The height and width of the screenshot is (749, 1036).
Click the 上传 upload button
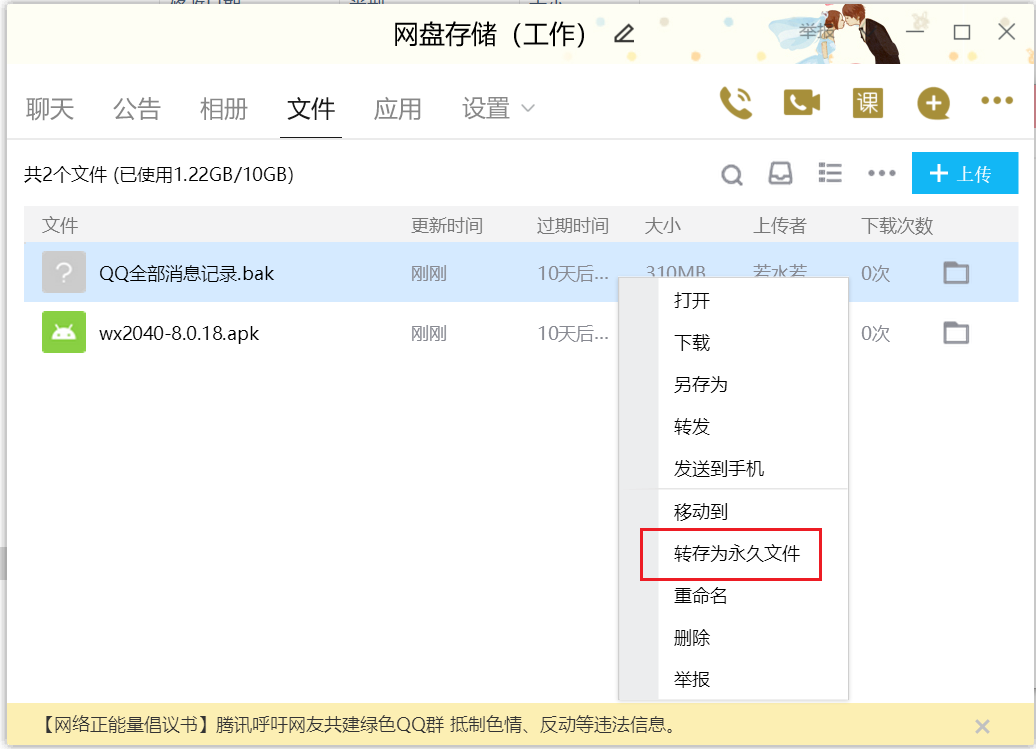(964, 173)
